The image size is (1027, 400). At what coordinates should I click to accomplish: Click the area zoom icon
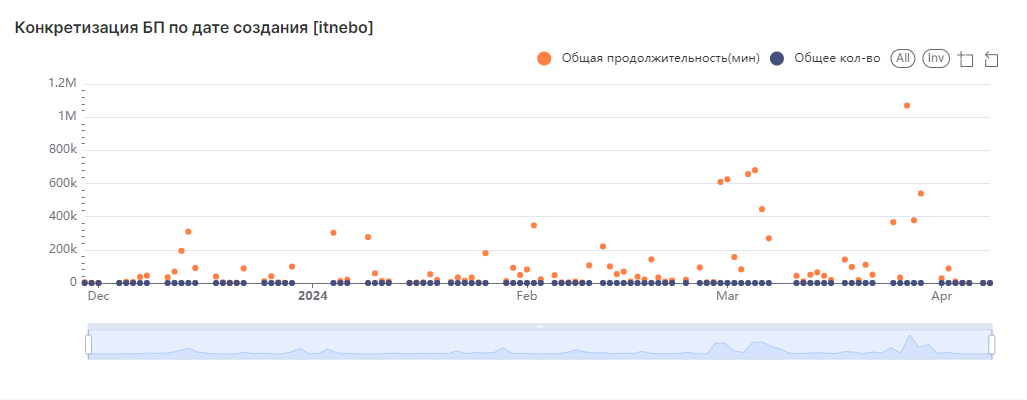(x=965, y=59)
